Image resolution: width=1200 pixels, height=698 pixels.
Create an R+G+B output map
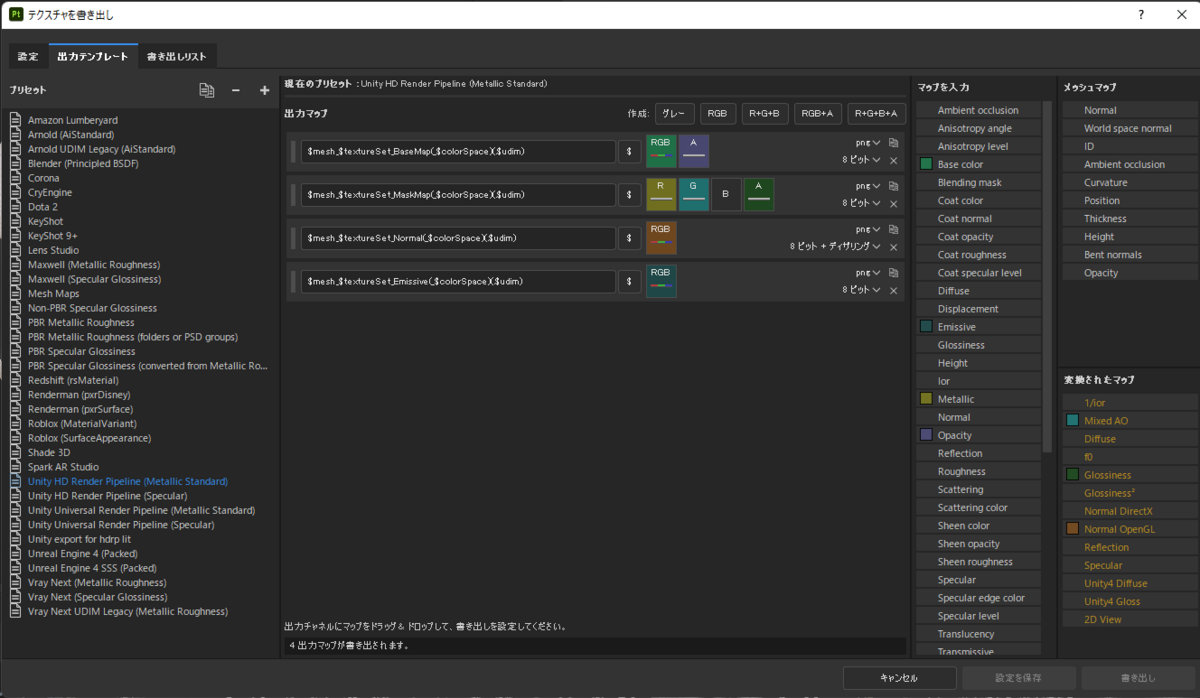click(765, 114)
